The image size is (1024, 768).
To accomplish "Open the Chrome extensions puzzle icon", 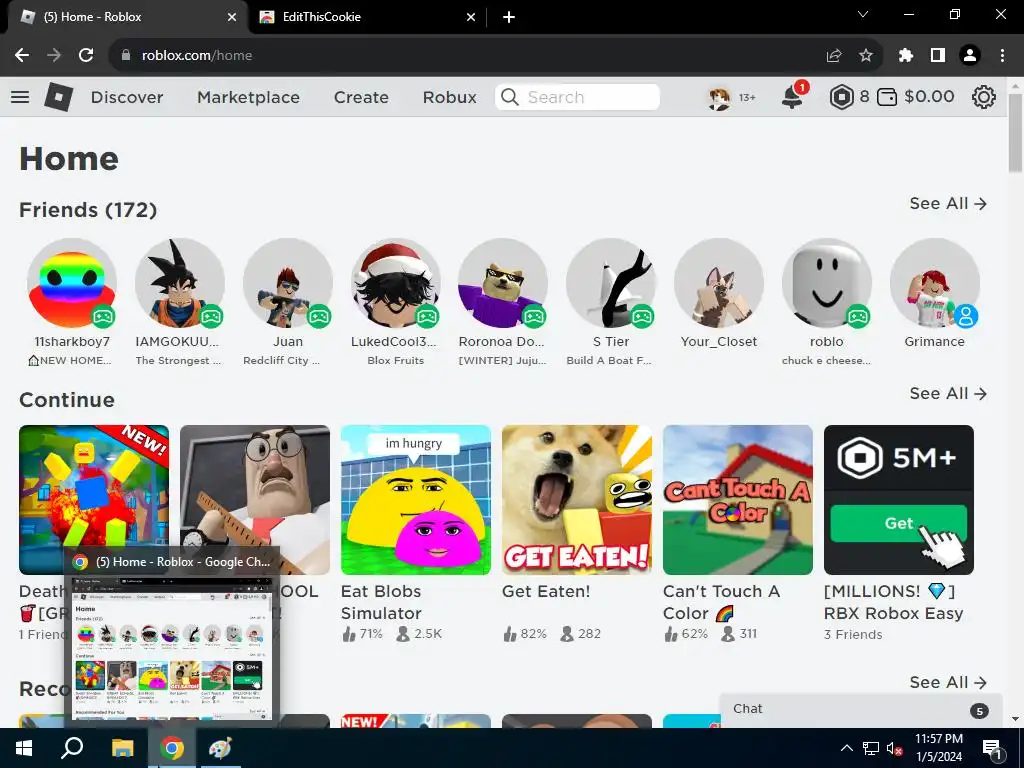I will 905,56.
